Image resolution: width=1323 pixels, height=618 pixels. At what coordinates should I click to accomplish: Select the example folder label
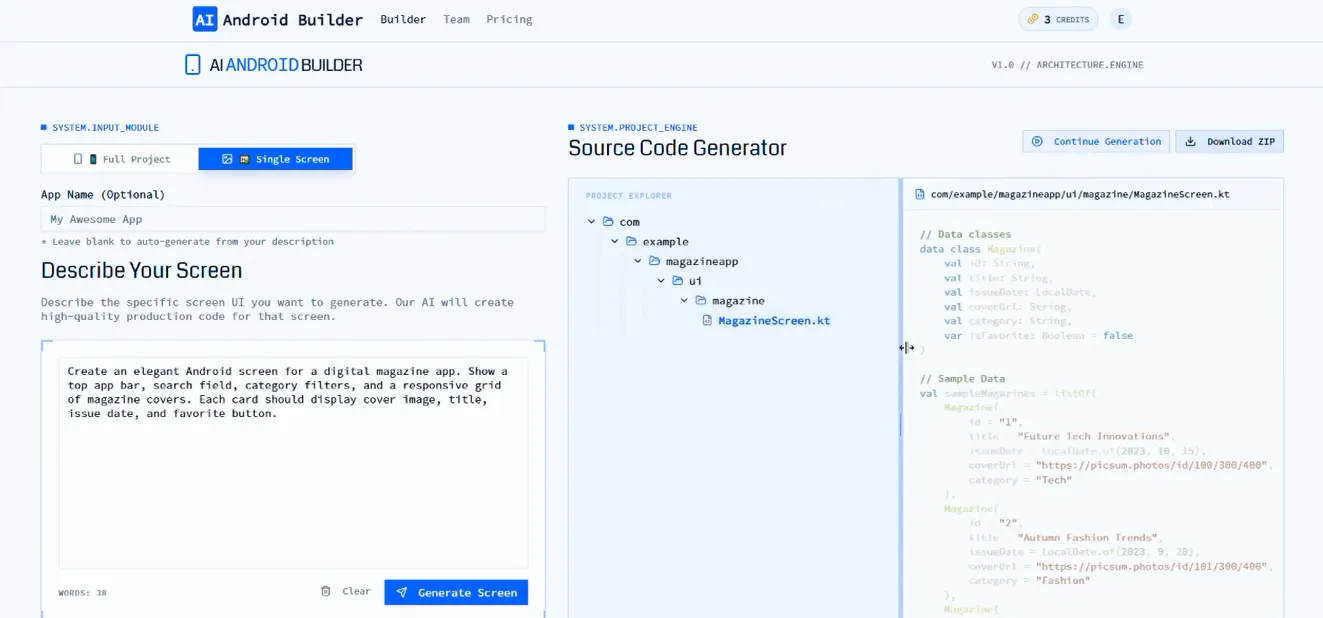click(665, 242)
